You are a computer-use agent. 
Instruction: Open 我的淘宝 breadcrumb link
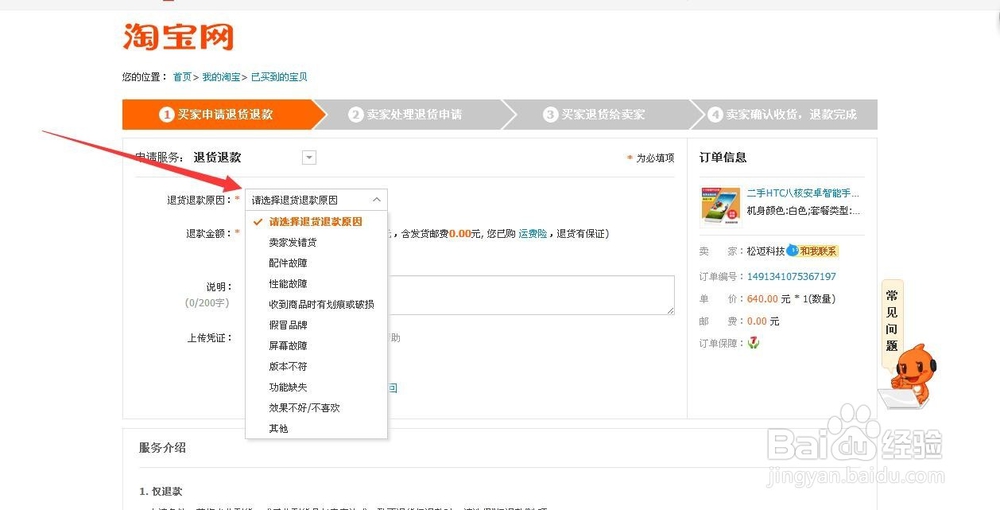coord(221,77)
